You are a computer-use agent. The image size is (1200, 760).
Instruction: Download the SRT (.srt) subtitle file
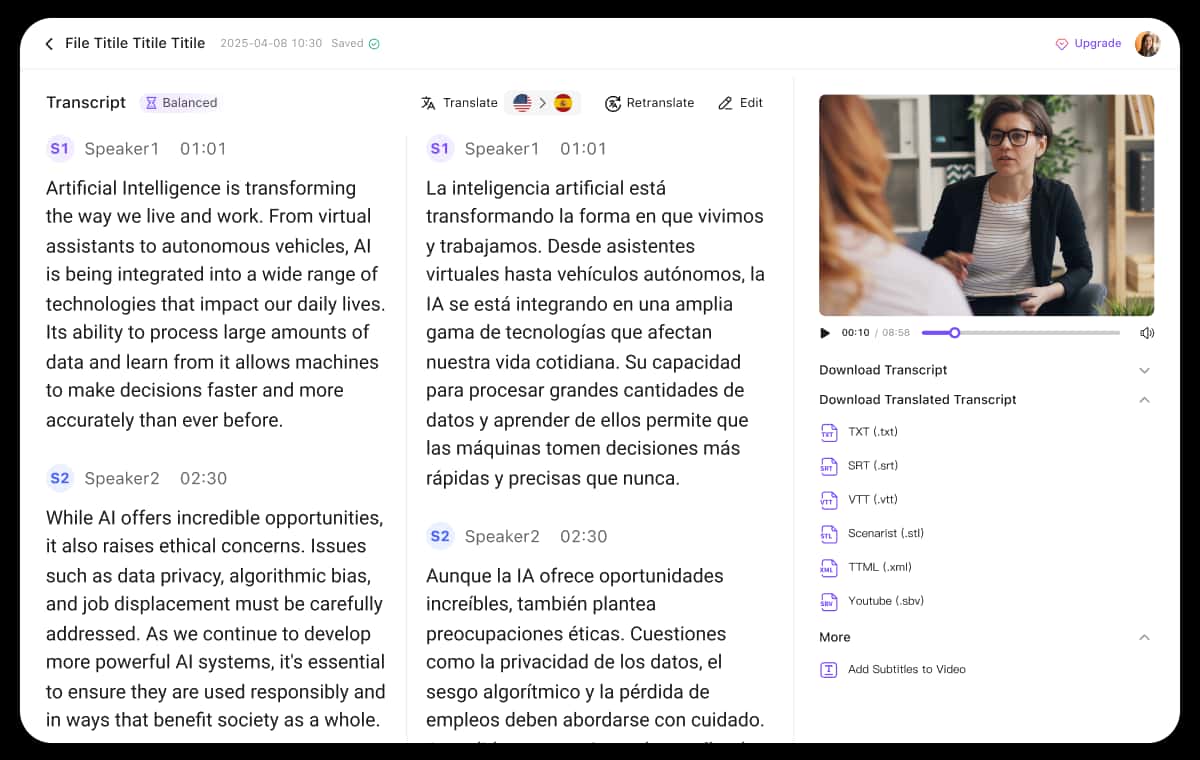pyautogui.click(x=872, y=466)
